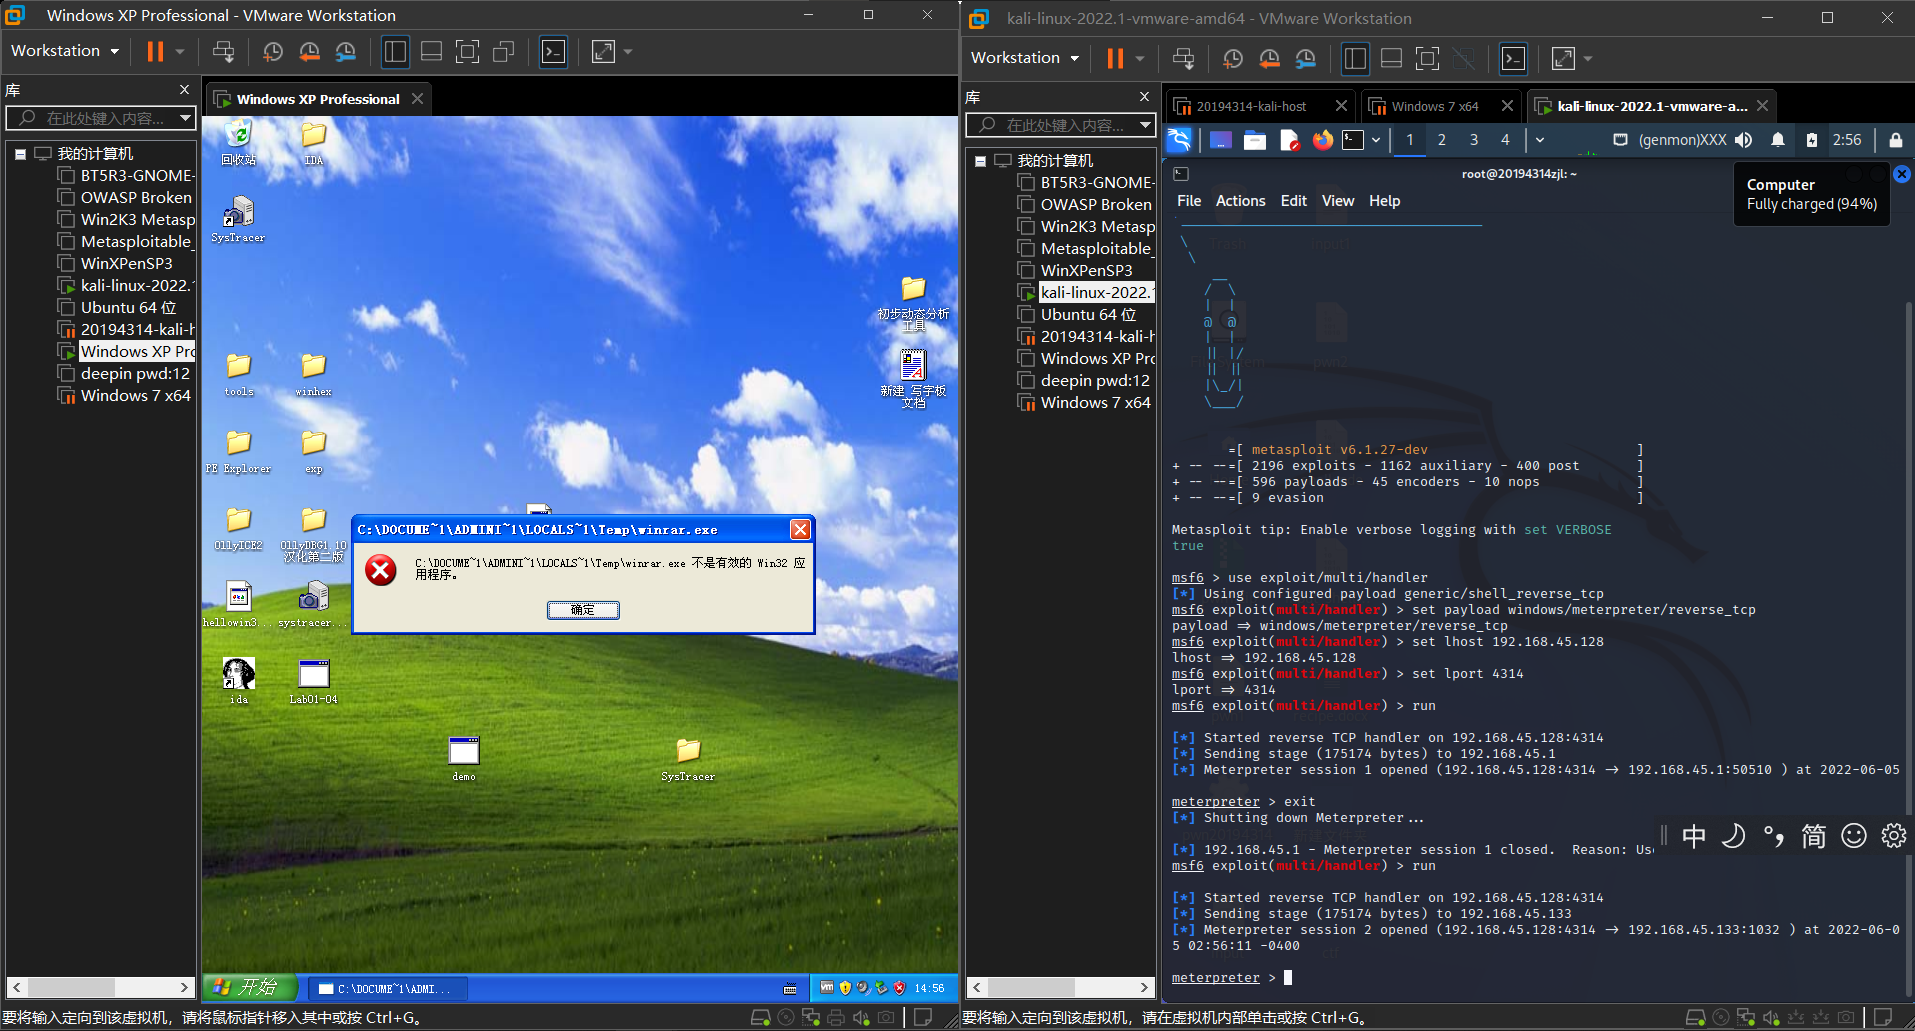Open stretch guest dropdown in XP window
Screen dimensions: 1915x1031
coord(628,51)
